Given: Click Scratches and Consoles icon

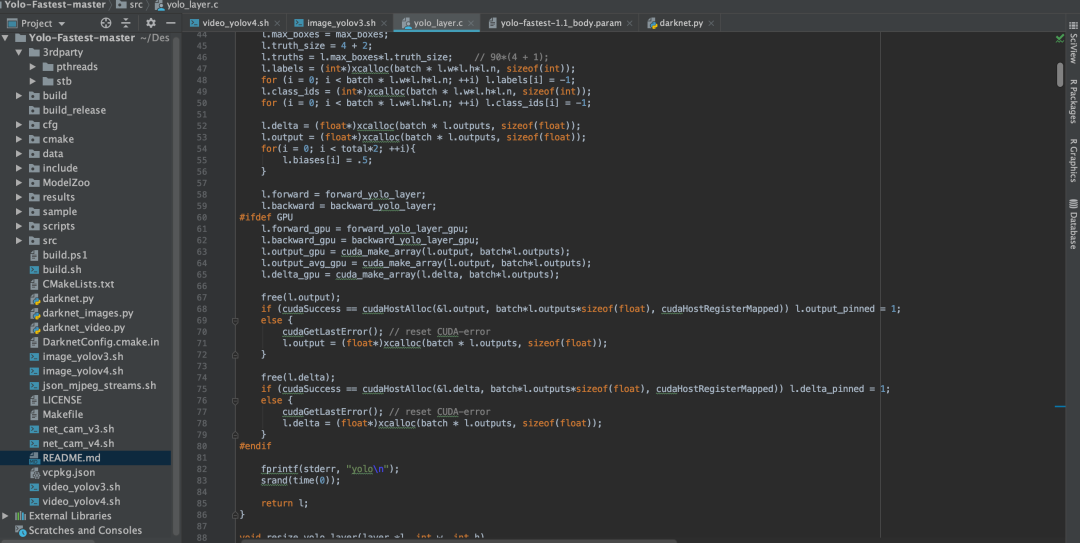Looking at the screenshot, I should pos(20,530).
